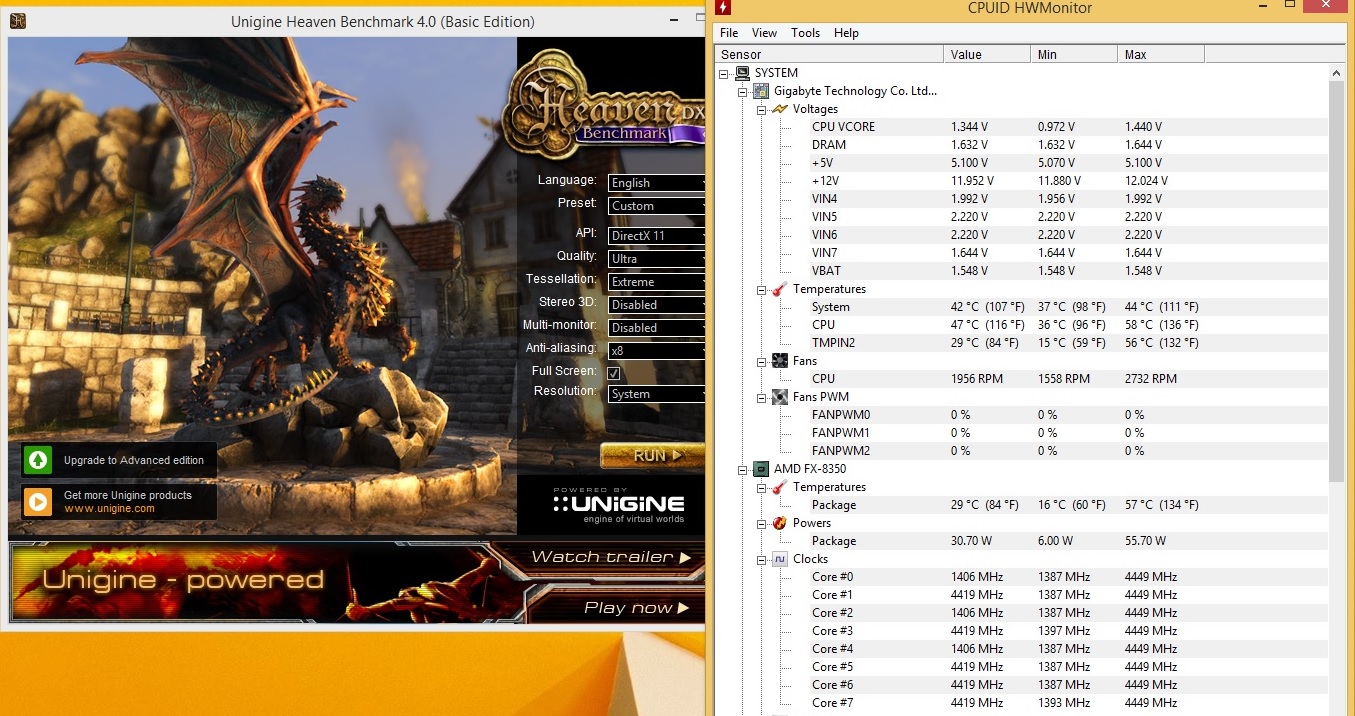Click the Gigabyte motherboard icon
The width and height of the screenshot is (1355, 716).
(x=761, y=91)
